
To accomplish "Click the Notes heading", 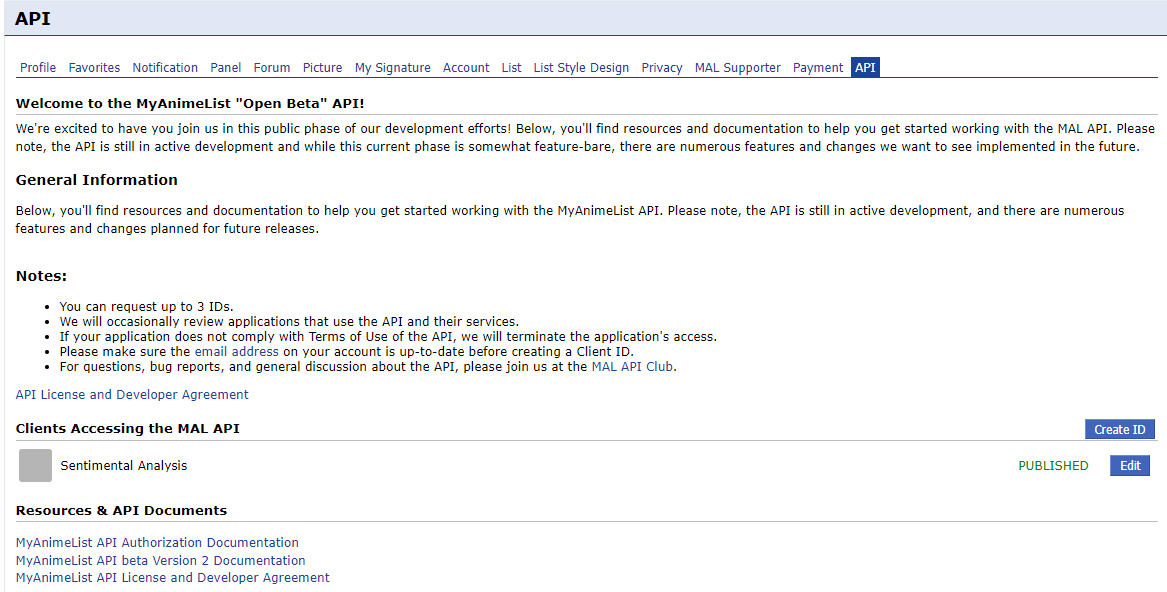I will pyautogui.click(x=42, y=276).
